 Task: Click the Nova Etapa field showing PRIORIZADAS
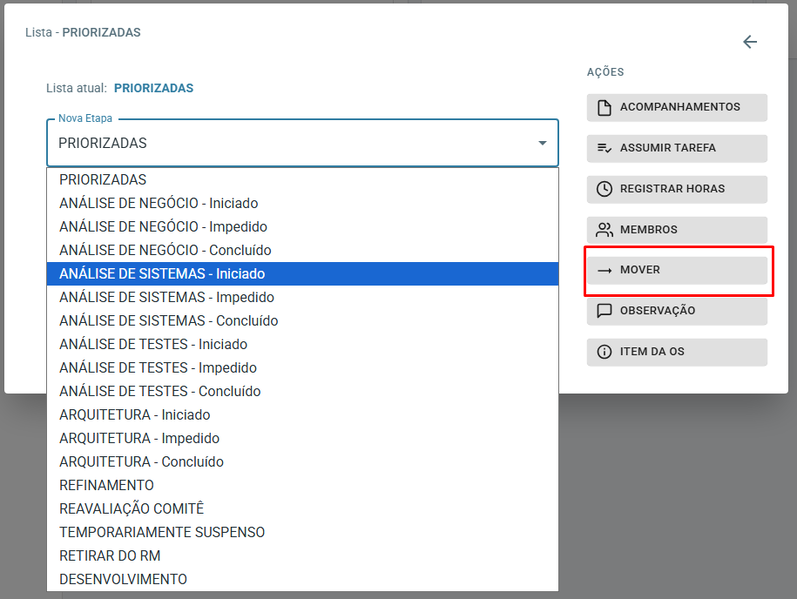(x=302, y=143)
